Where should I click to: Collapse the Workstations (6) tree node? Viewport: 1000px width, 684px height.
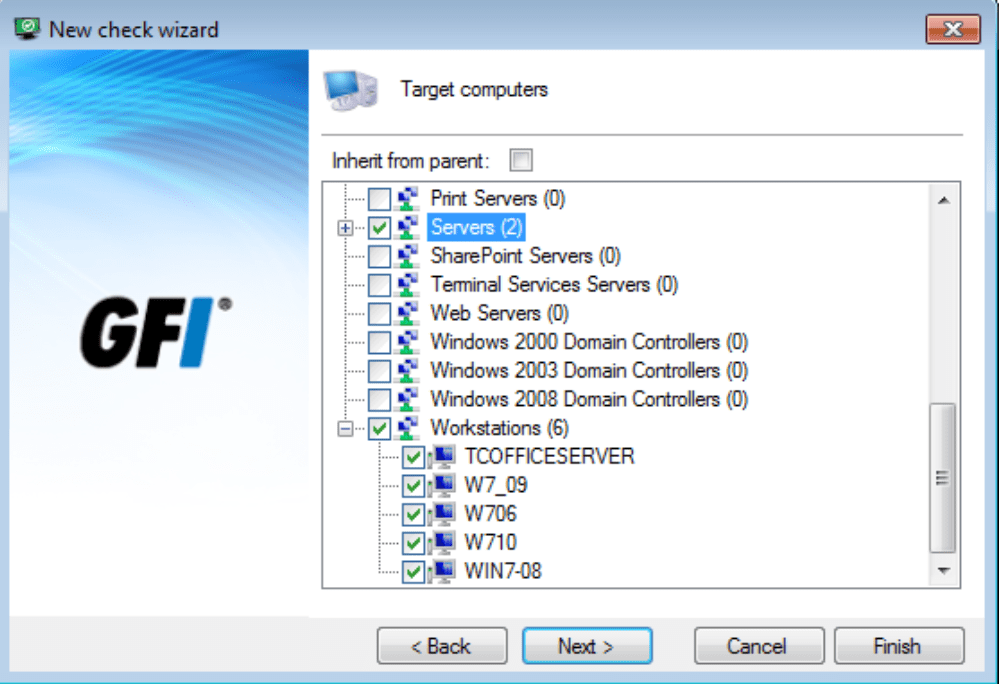pyautogui.click(x=345, y=428)
